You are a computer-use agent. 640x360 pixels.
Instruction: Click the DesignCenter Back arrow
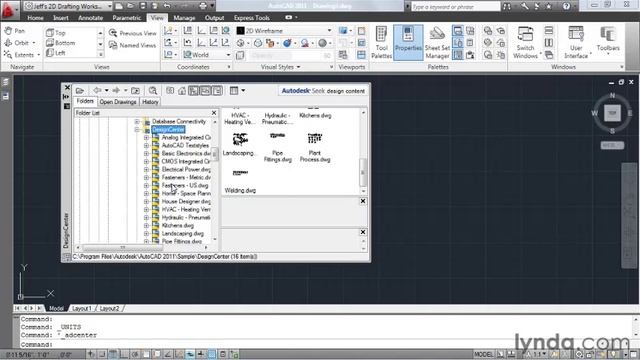coord(97,90)
